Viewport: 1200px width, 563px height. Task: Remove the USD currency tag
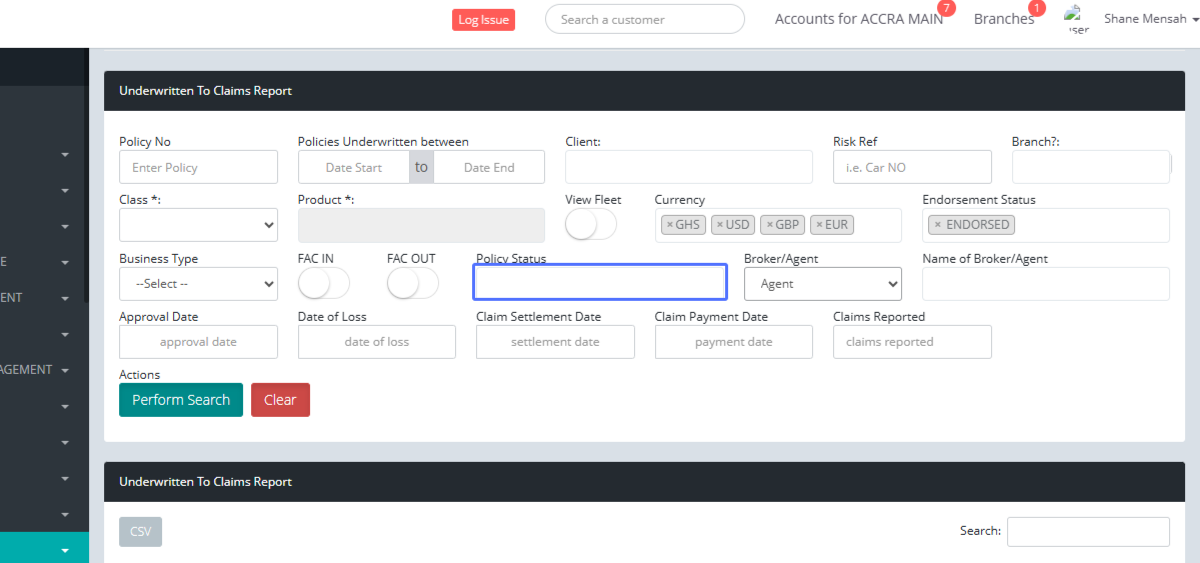(720, 225)
